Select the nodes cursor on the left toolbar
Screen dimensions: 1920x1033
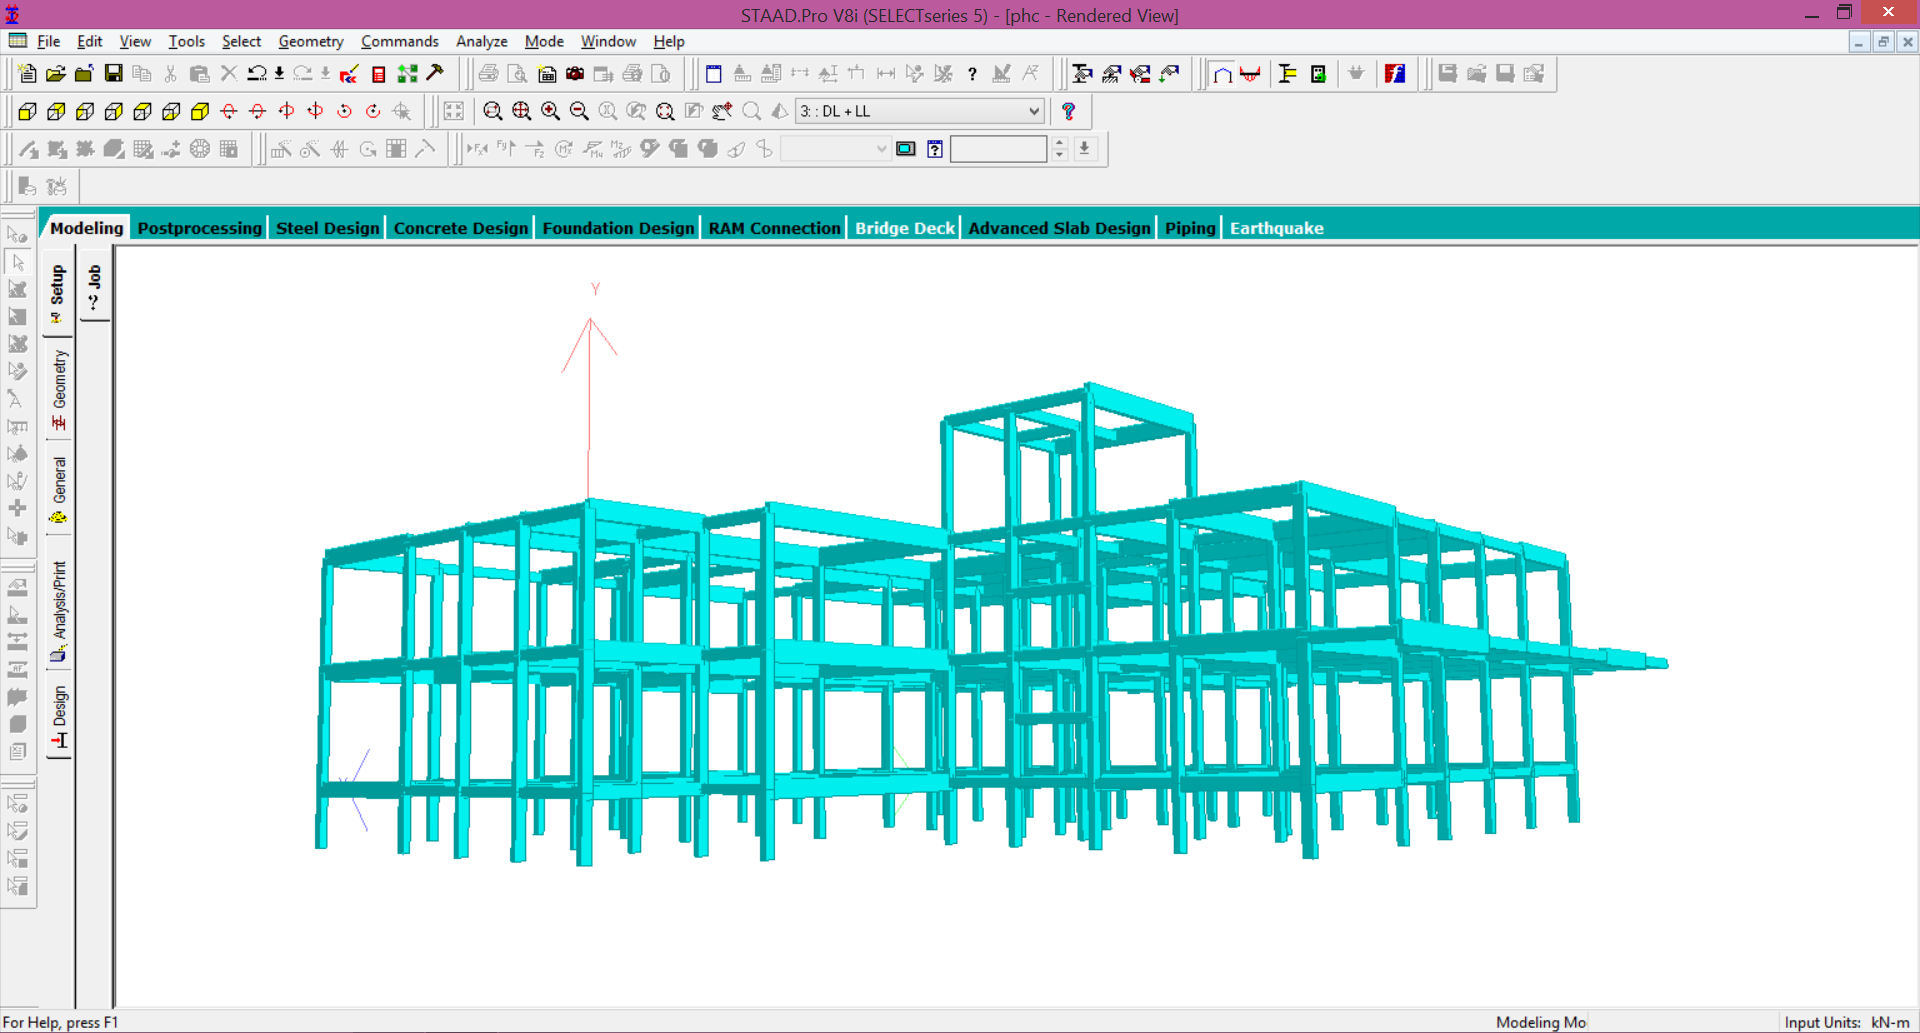click(17, 234)
